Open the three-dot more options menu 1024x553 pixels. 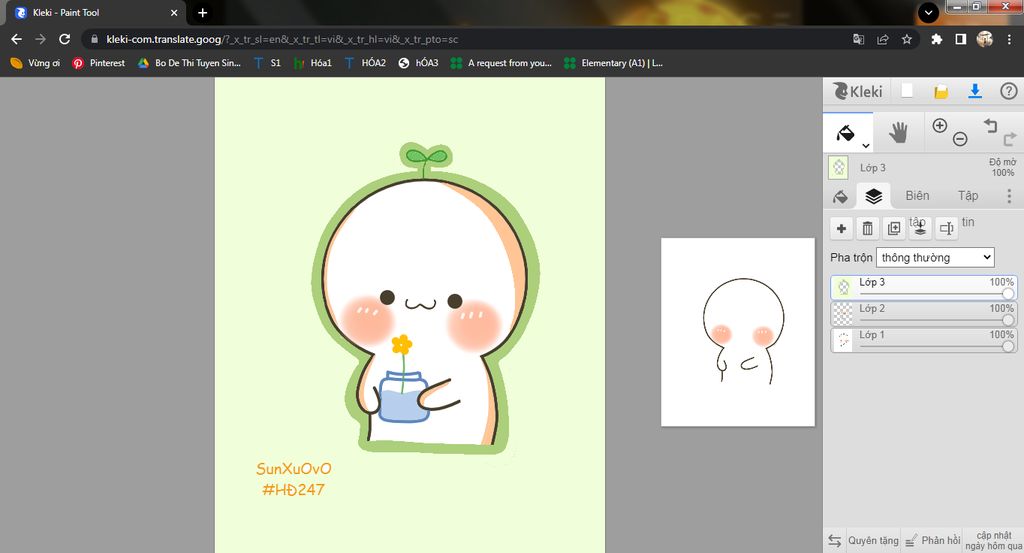(1009, 196)
